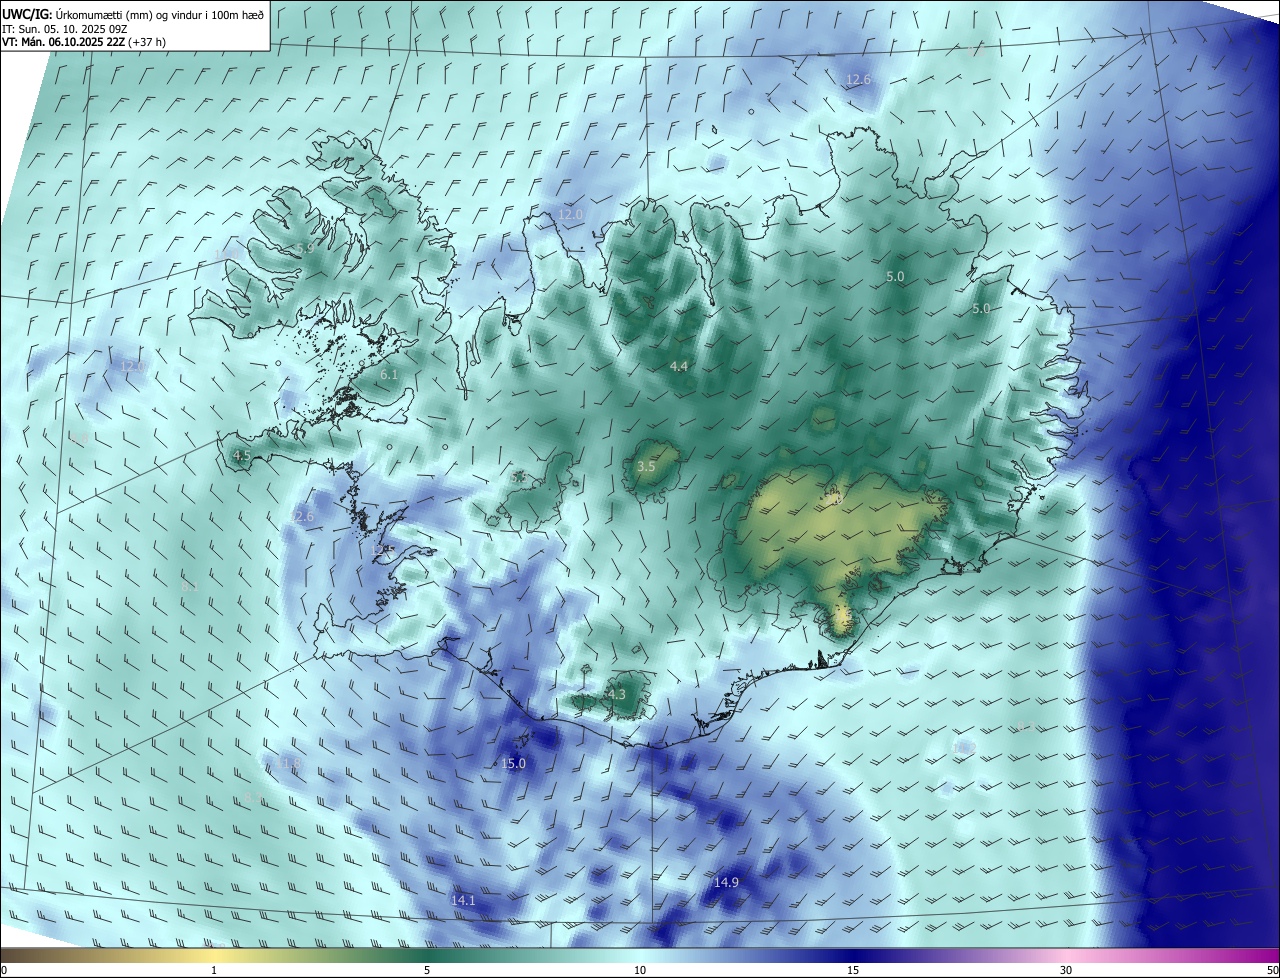The height and width of the screenshot is (978, 1280).
Task: Click the color scale tick label 10
Action: coord(640,970)
